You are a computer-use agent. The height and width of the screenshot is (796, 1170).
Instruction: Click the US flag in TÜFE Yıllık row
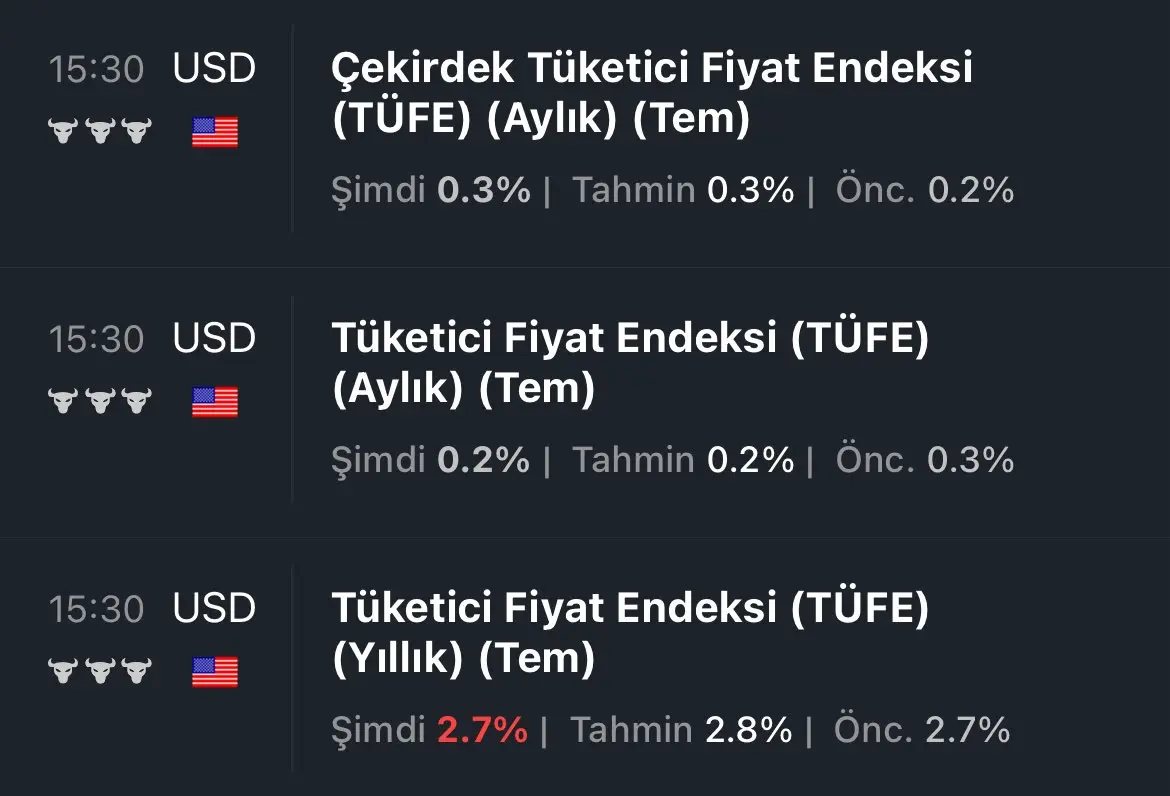[215, 672]
